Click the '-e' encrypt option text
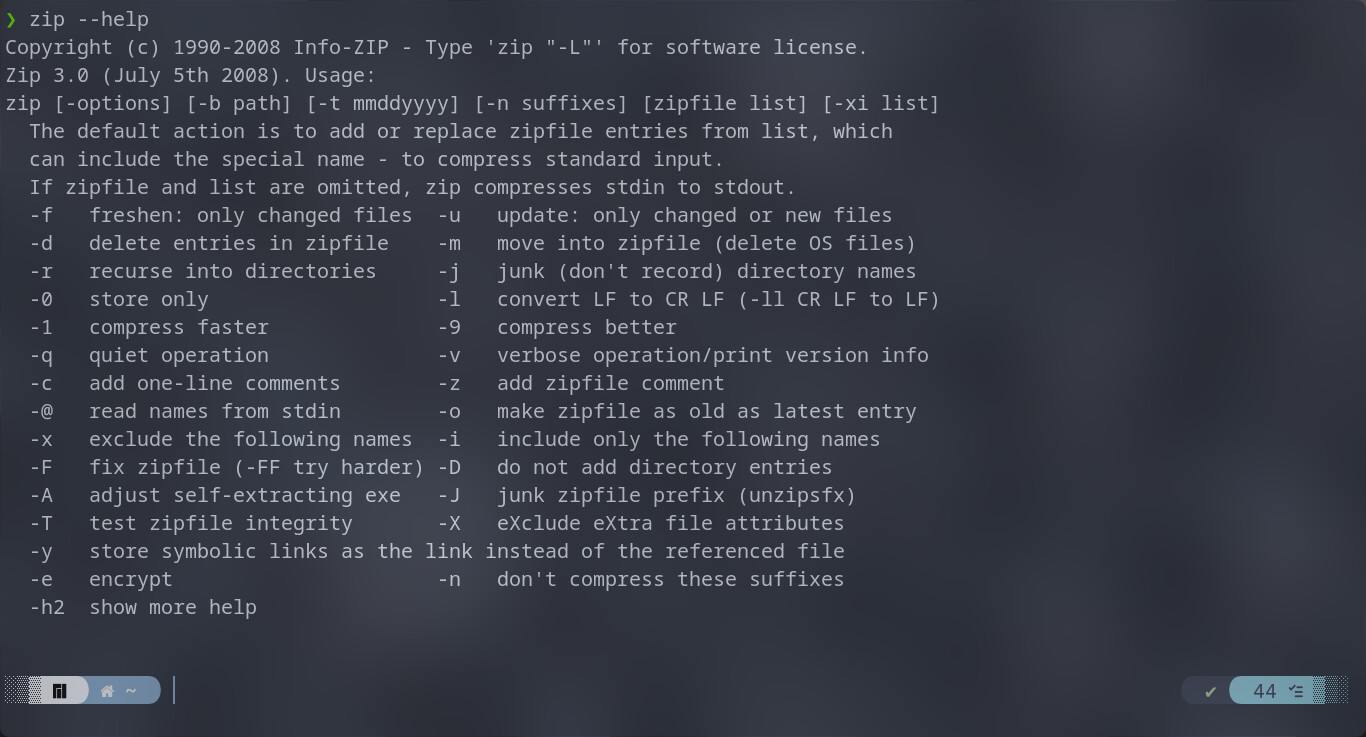Image resolution: width=1366 pixels, height=737 pixels. coord(101,579)
